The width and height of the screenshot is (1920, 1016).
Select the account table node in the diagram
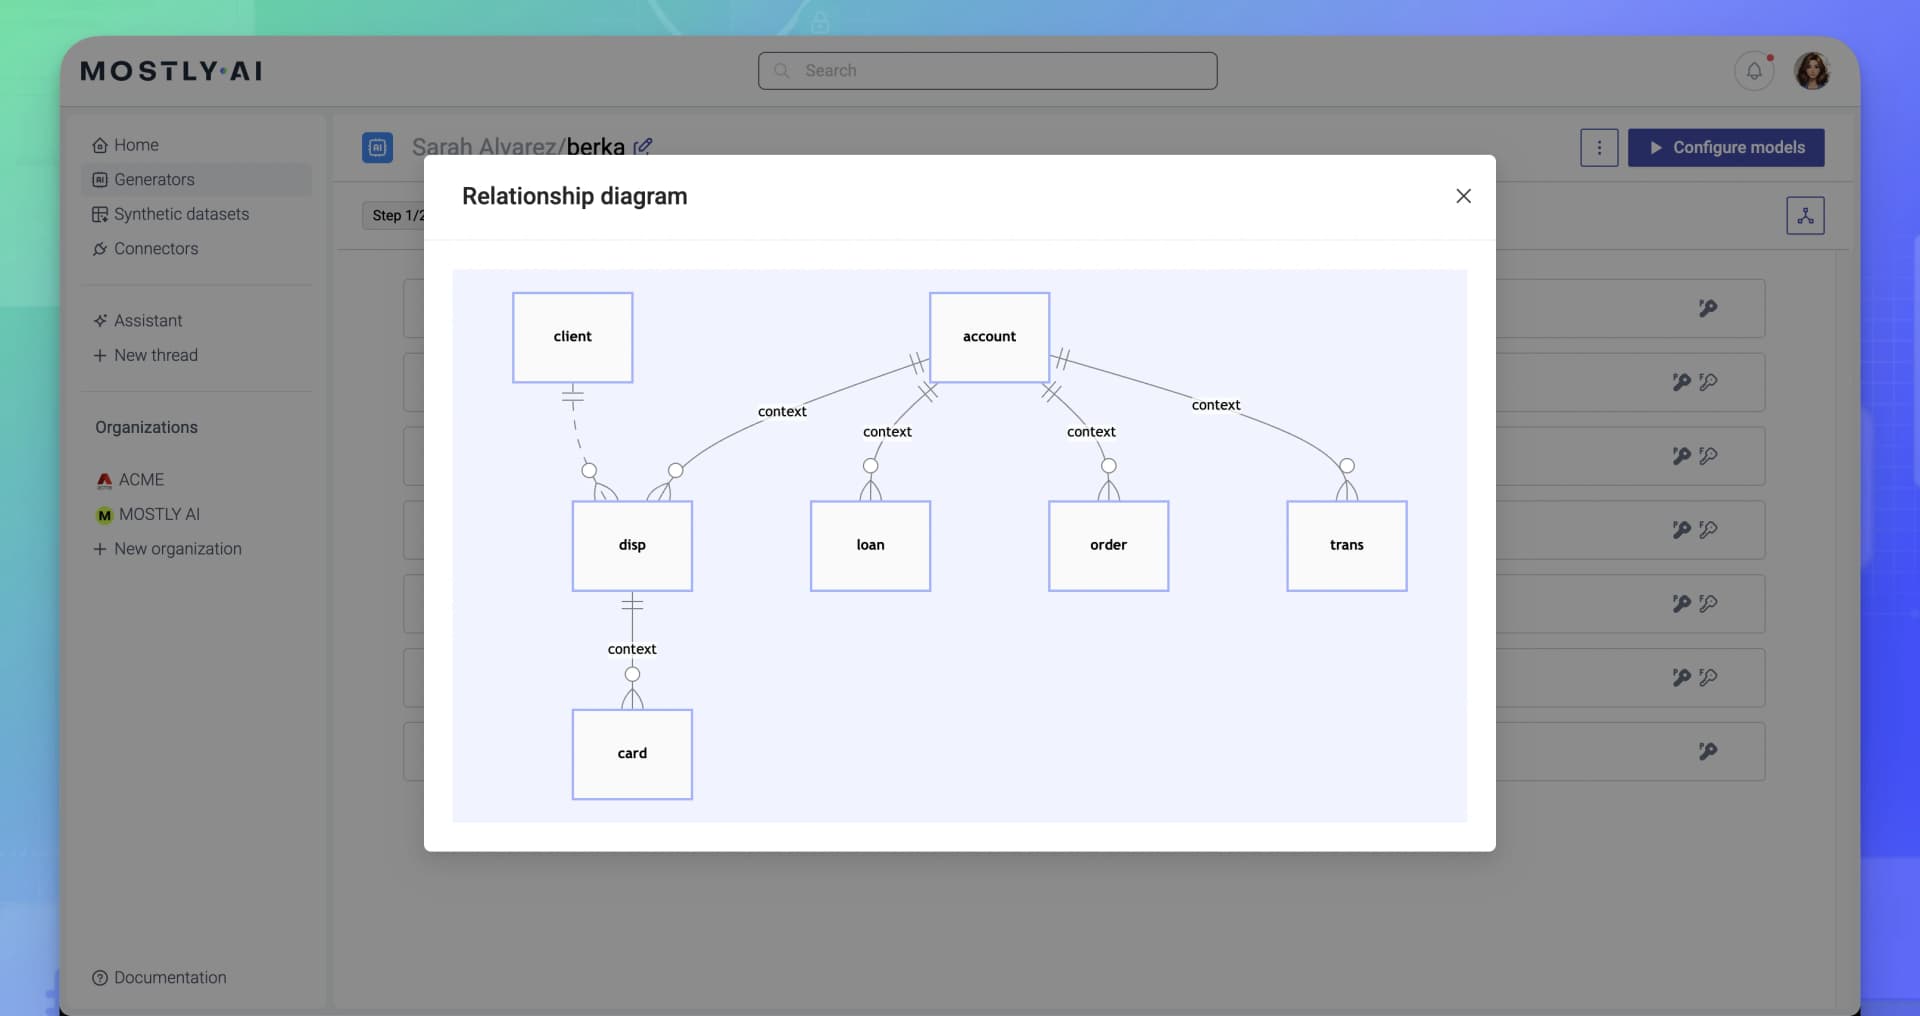pos(989,337)
